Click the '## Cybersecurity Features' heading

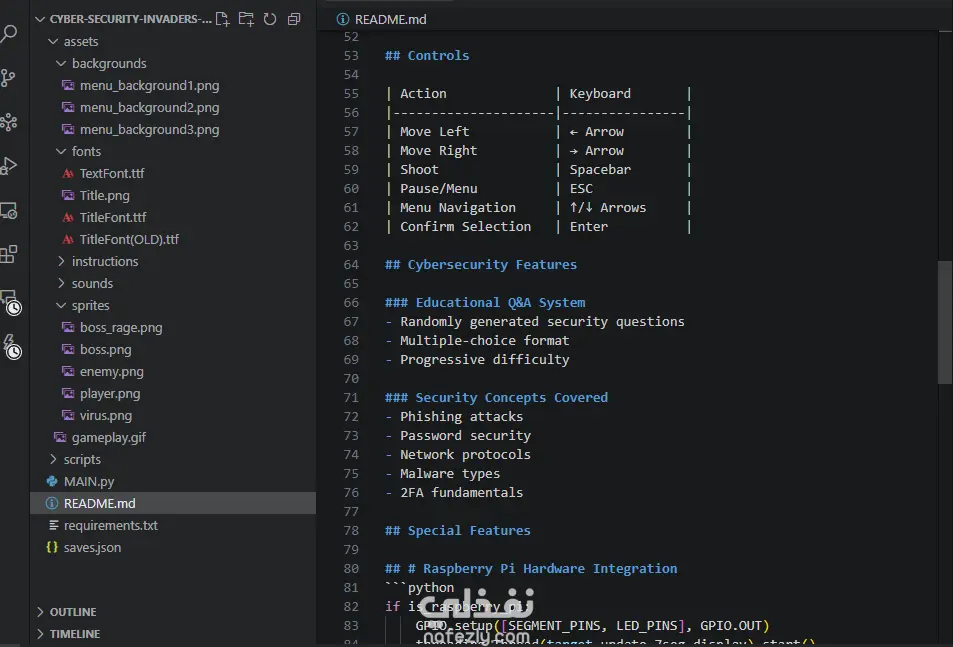tap(481, 264)
